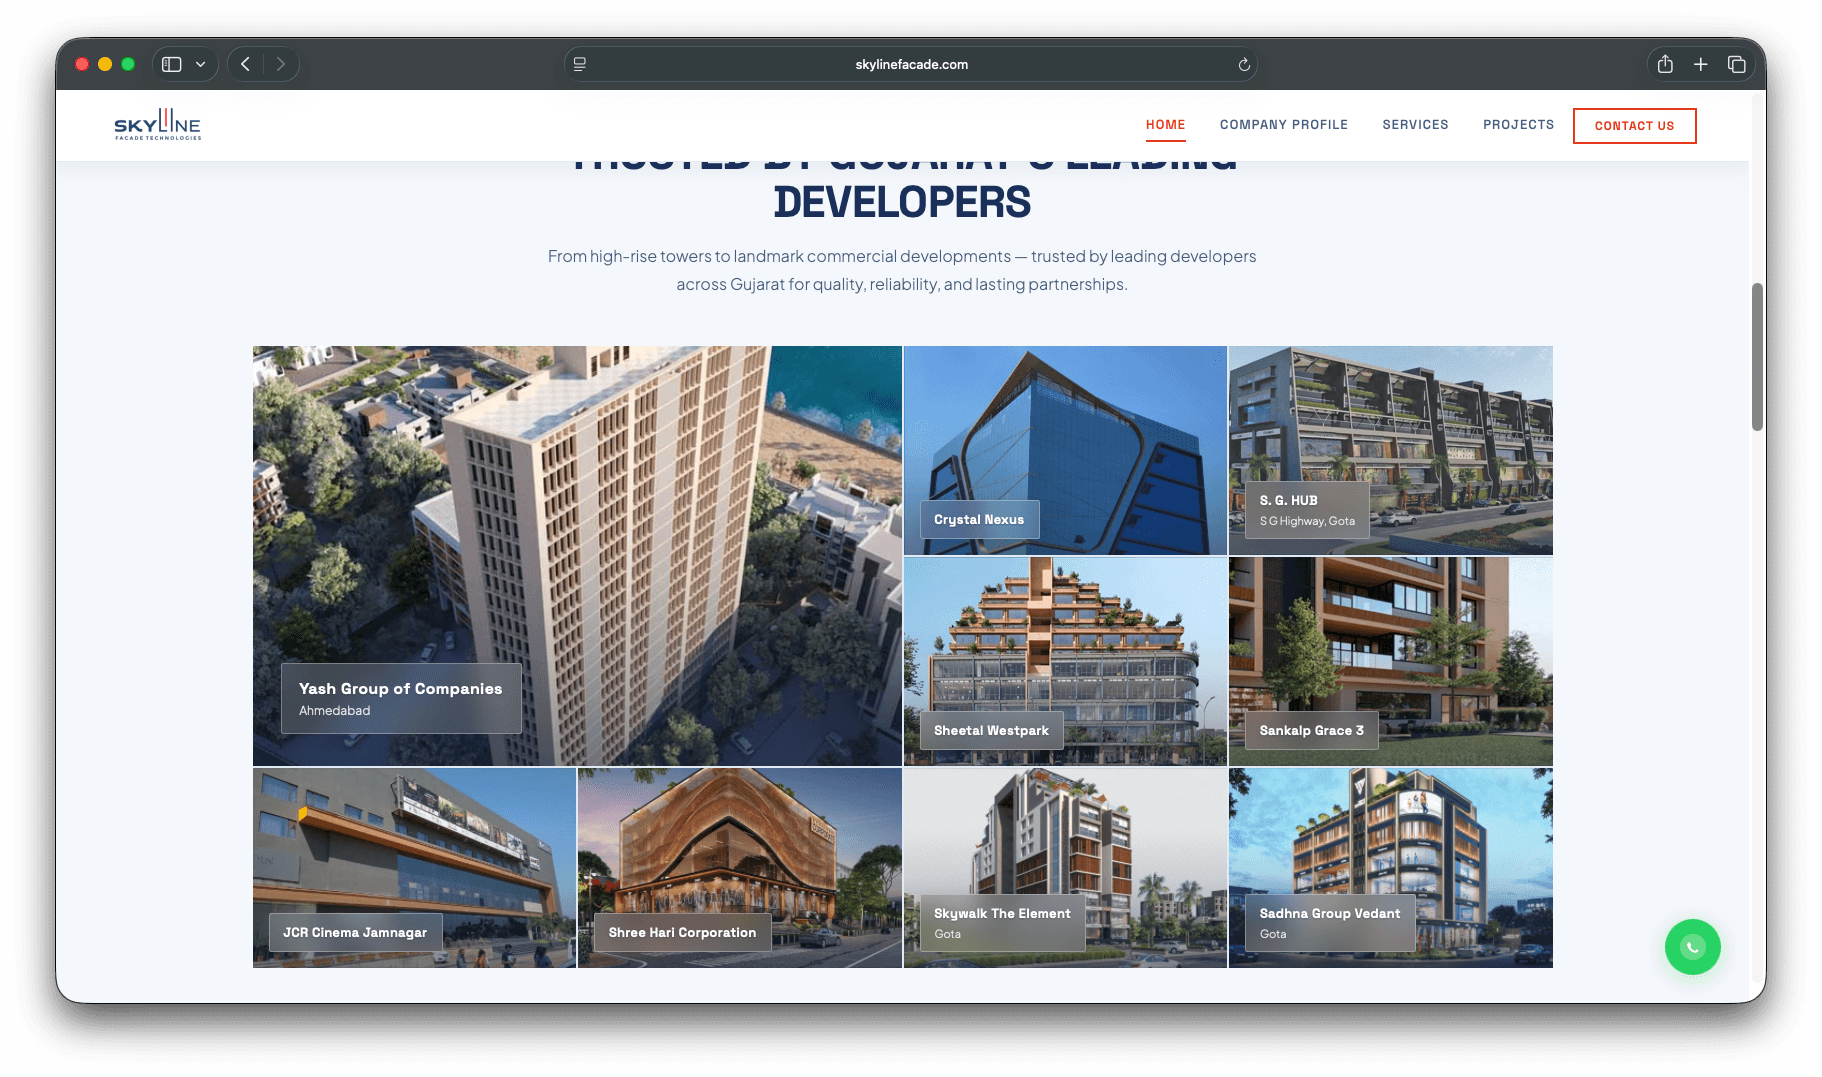Reload the page with the refresh icon

pos(1244,65)
